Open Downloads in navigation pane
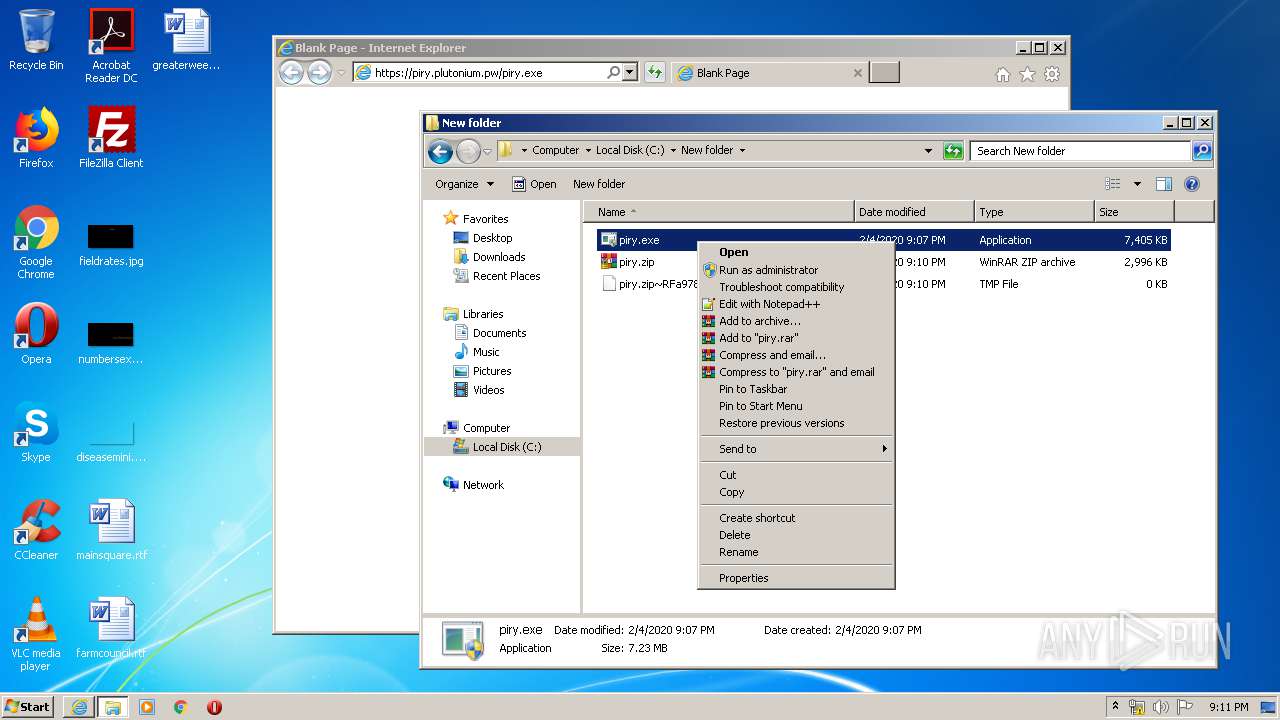The width and height of the screenshot is (1280, 720). click(489, 257)
